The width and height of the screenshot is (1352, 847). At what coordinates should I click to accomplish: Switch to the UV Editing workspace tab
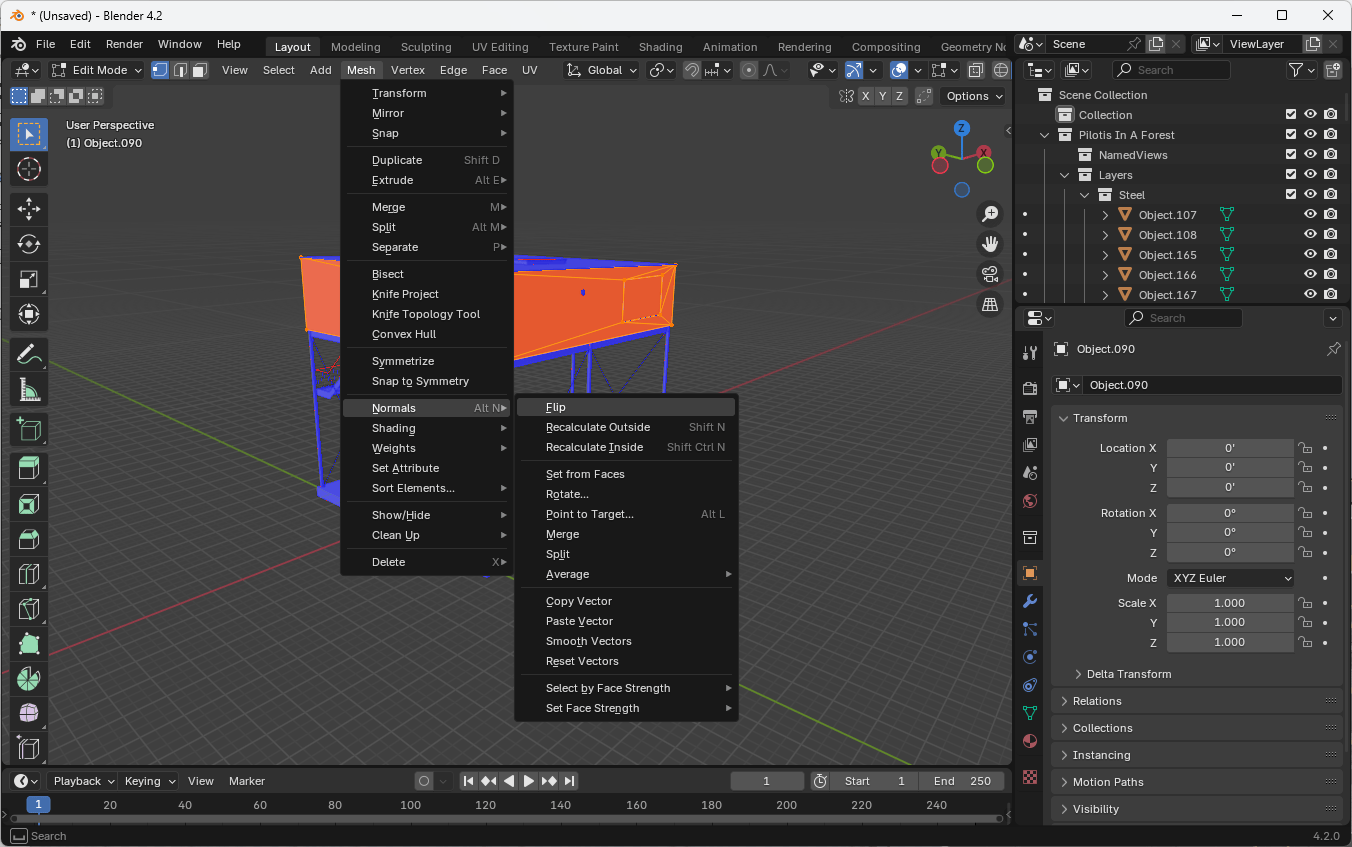pos(500,47)
